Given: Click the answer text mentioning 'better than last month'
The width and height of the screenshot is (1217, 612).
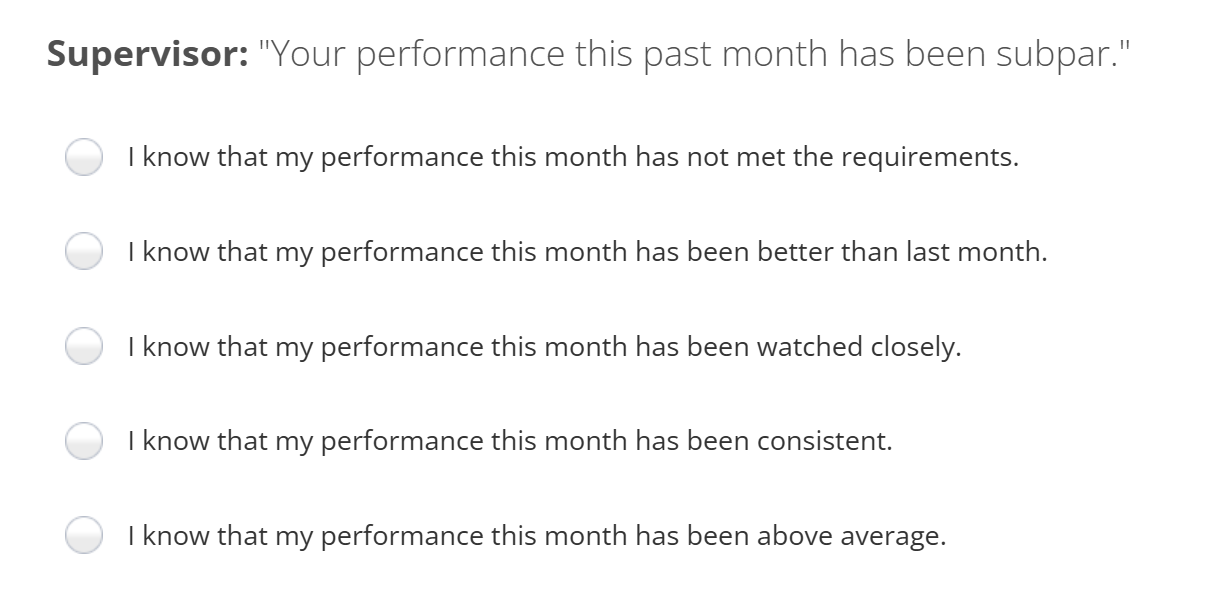Looking at the screenshot, I should click(585, 252).
